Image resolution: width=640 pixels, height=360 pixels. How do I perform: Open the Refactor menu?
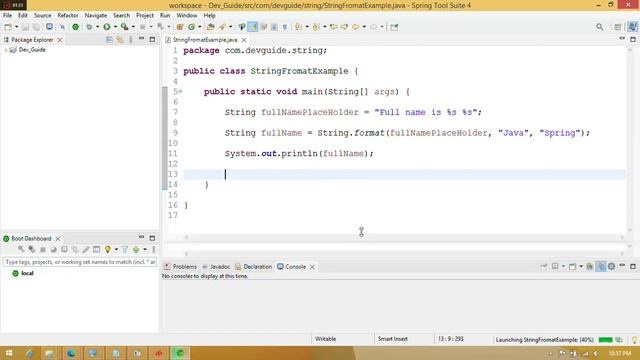click(x=68, y=16)
